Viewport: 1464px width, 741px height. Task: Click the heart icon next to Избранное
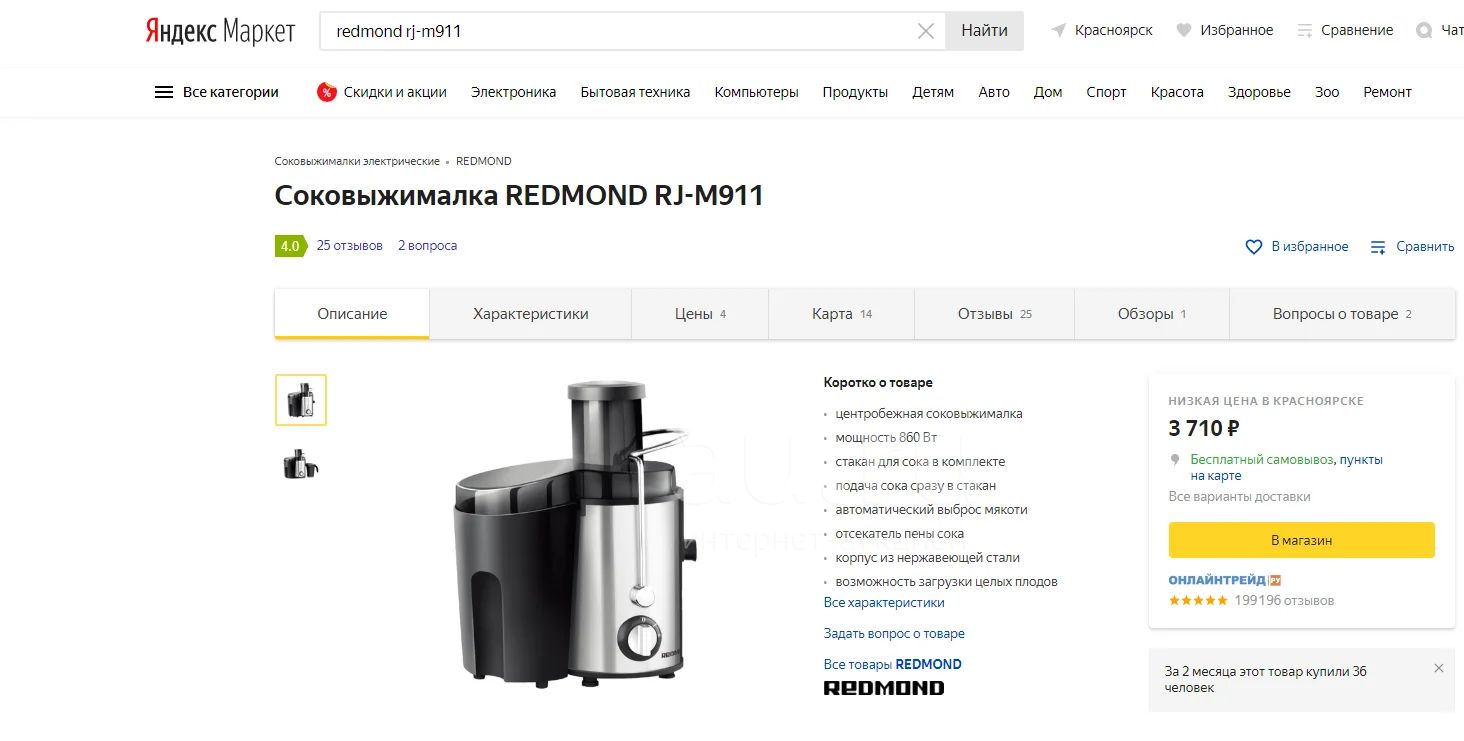[x=1184, y=31]
